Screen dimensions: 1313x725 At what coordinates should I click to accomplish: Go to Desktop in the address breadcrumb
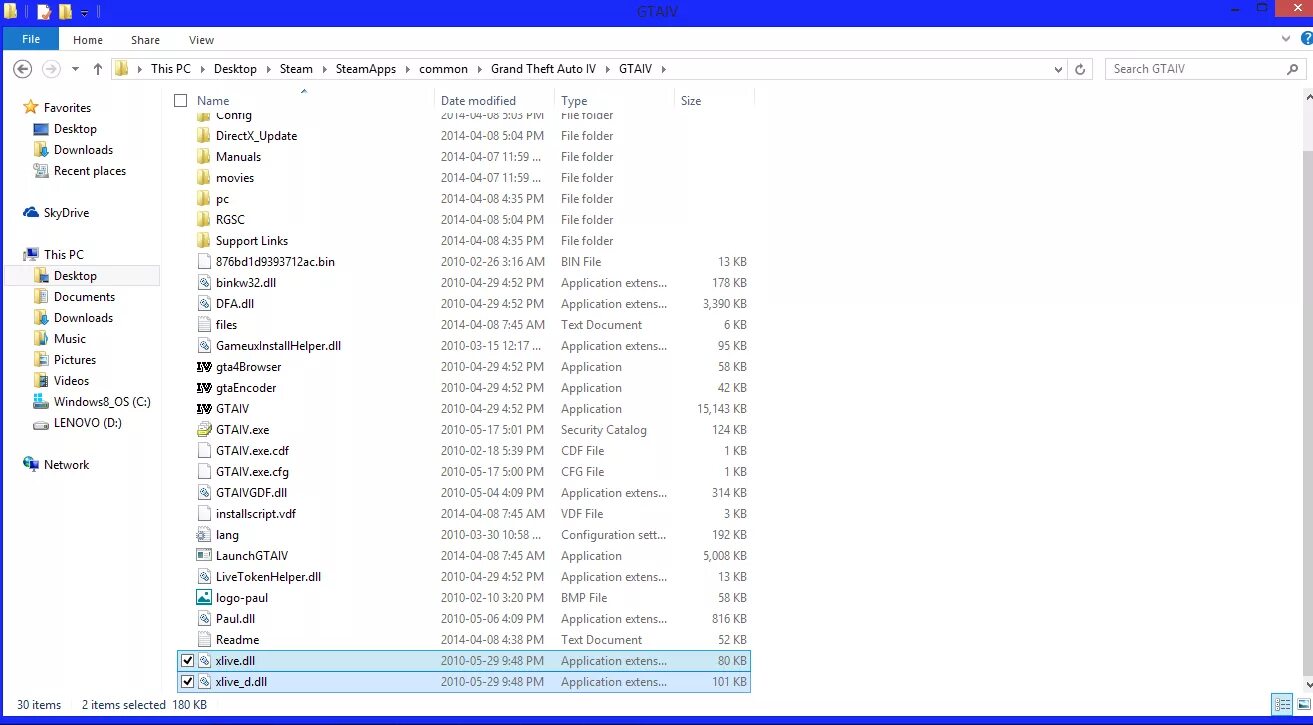click(x=235, y=69)
